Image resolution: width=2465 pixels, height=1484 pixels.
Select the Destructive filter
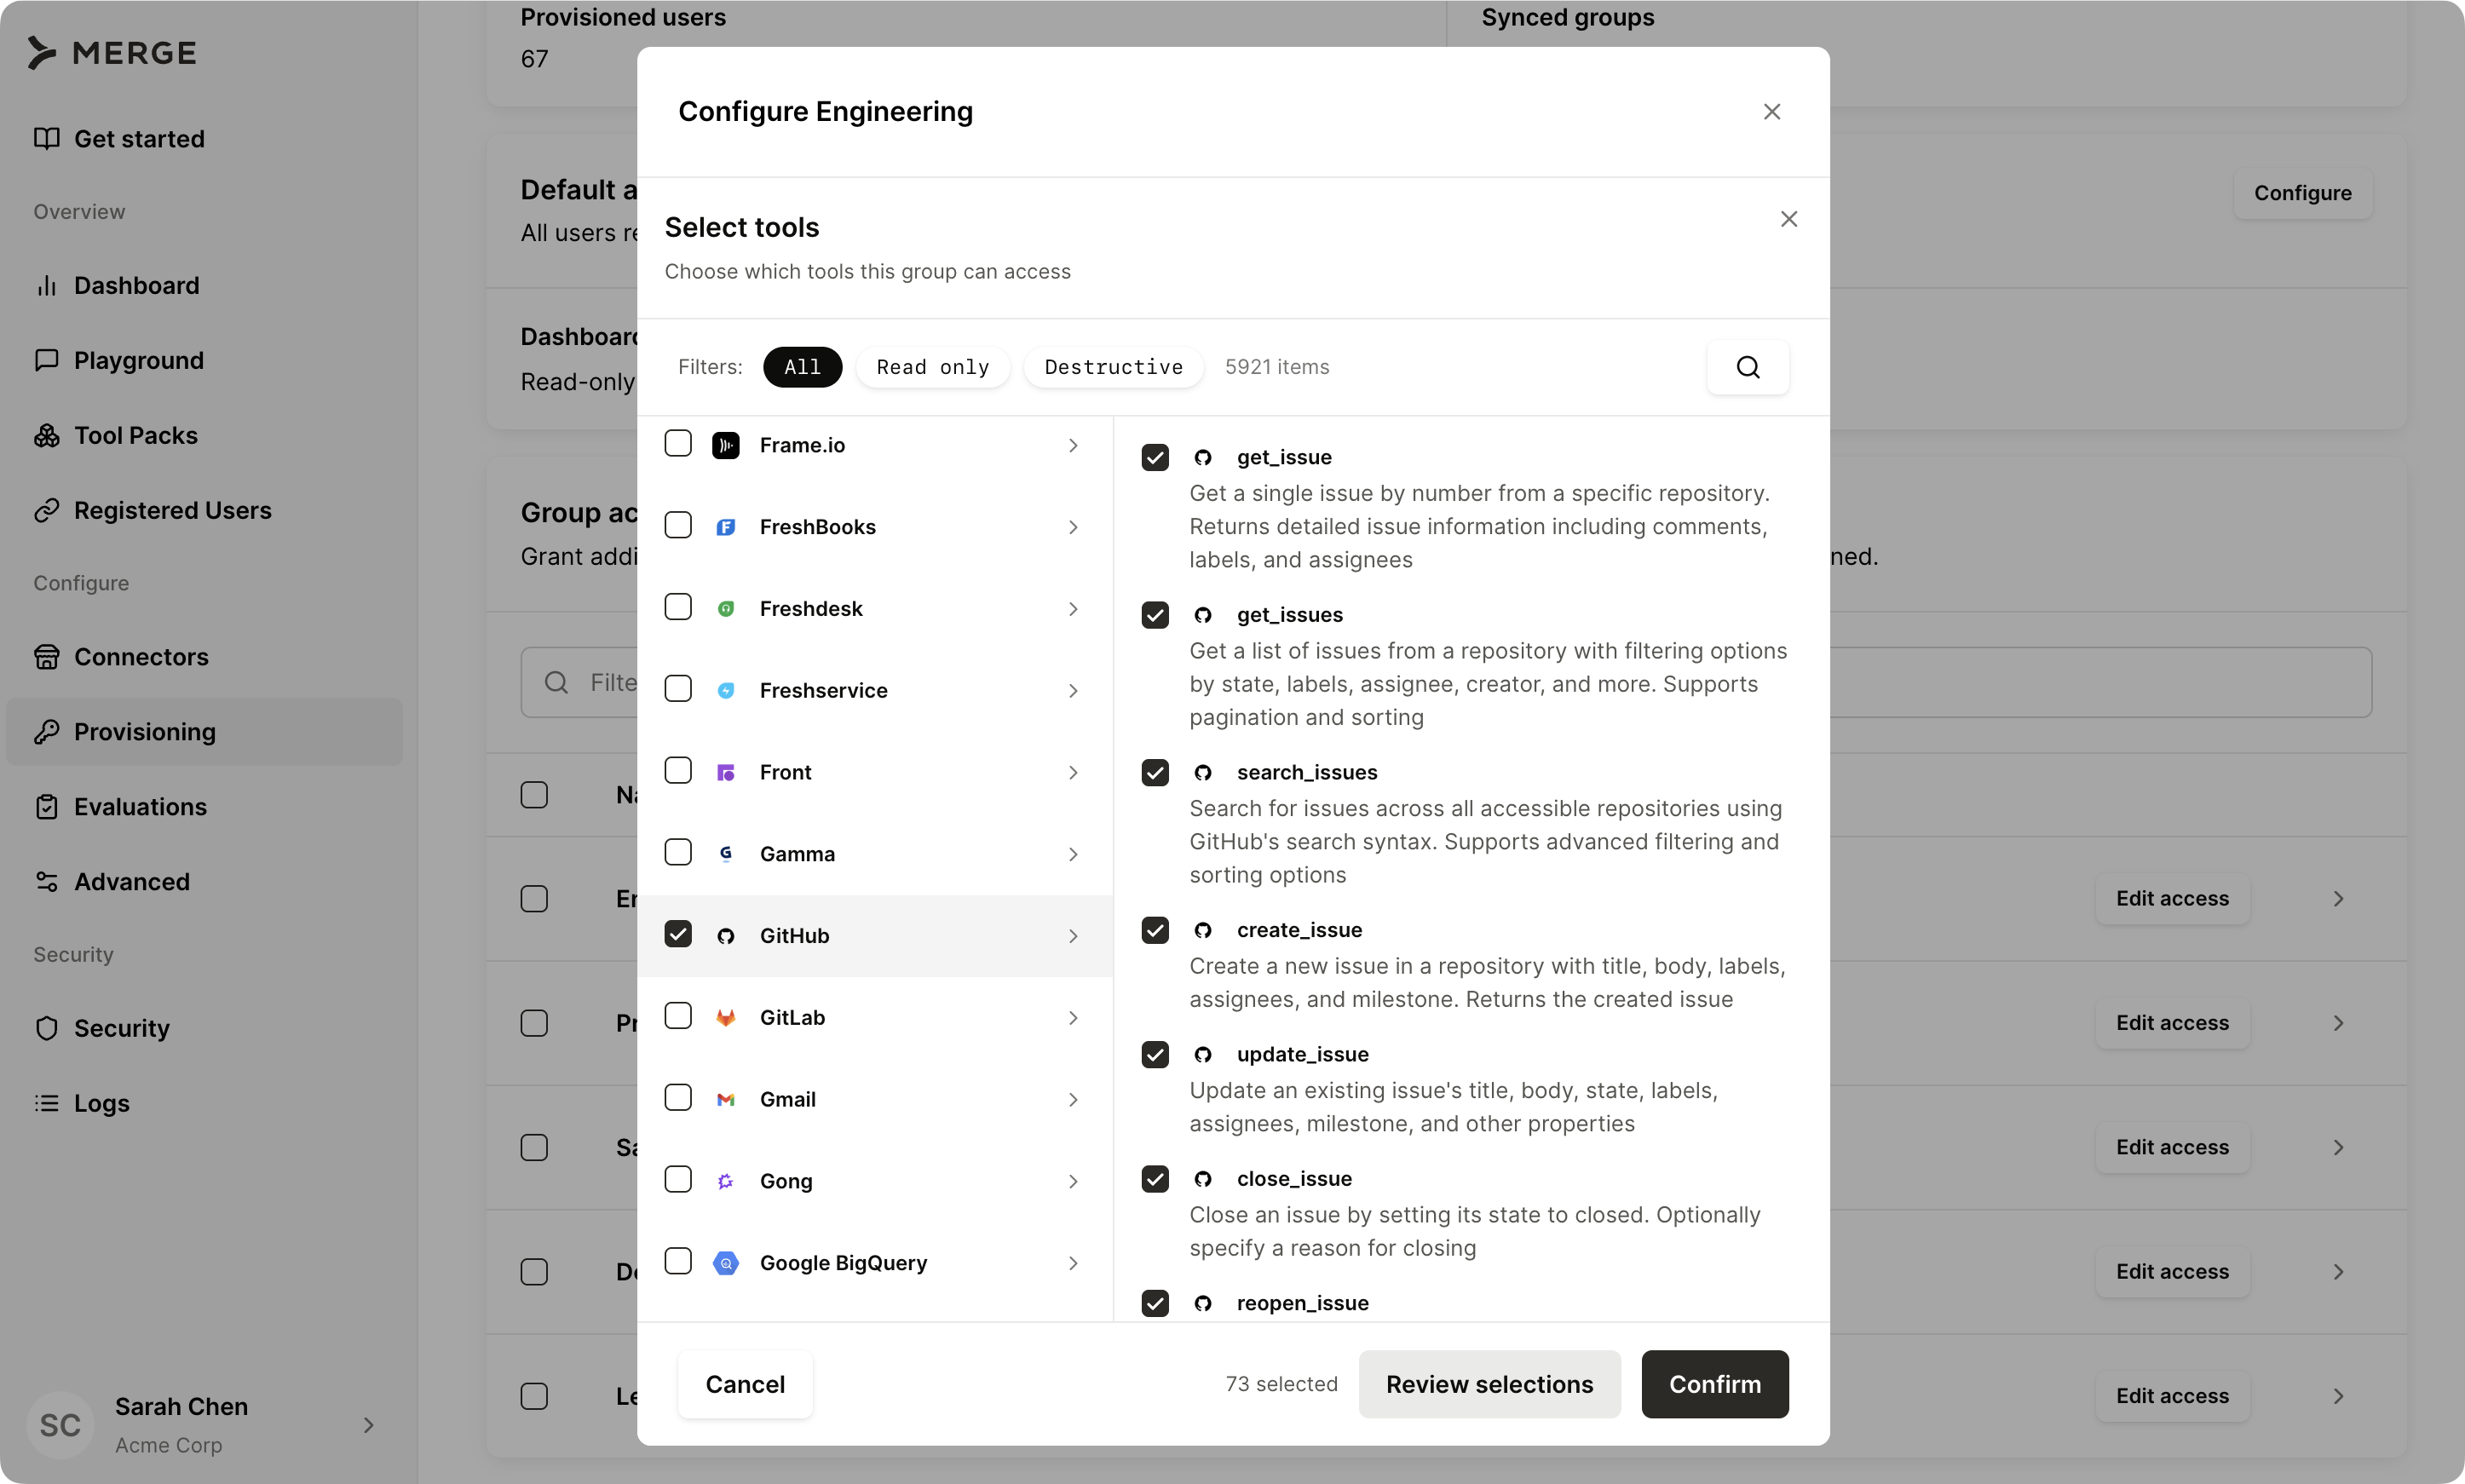[1113, 367]
